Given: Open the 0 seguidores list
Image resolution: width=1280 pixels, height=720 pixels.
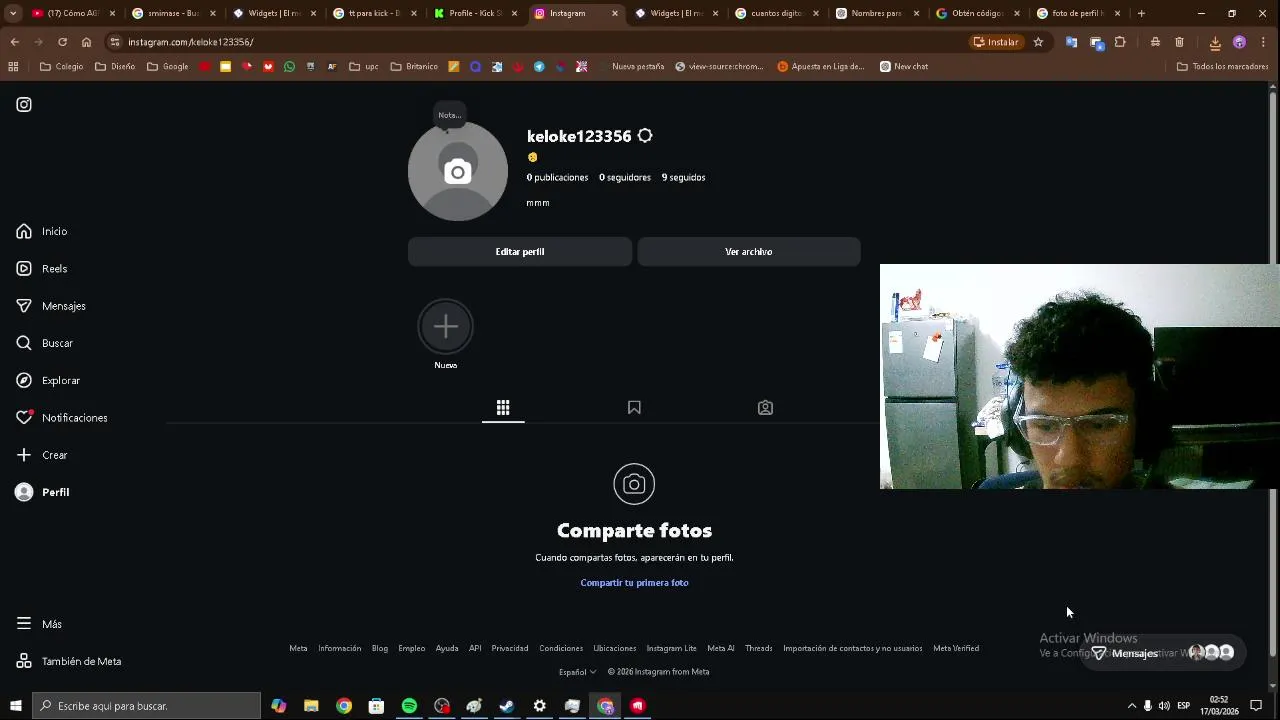Looking at the screenshot, I should coord(625,178).
